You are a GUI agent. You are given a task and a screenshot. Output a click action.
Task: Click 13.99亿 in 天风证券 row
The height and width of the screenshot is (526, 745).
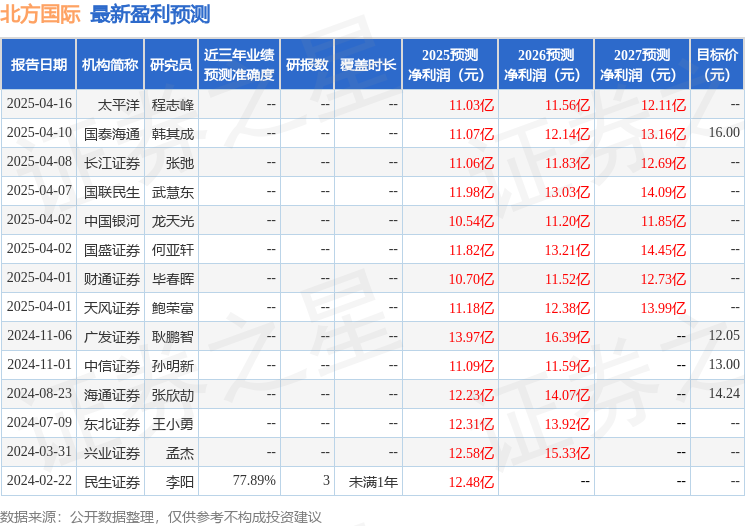click(x=664, y=308)
